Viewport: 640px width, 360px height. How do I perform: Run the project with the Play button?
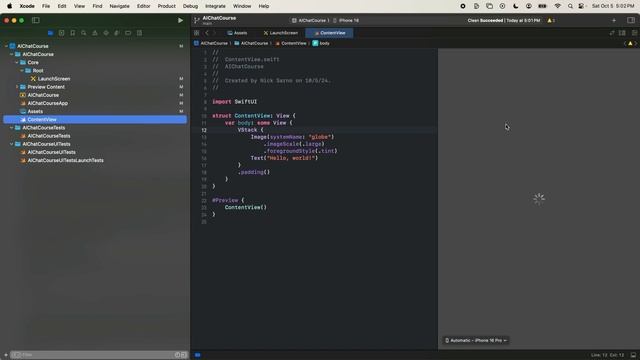(x=180, y=20)
